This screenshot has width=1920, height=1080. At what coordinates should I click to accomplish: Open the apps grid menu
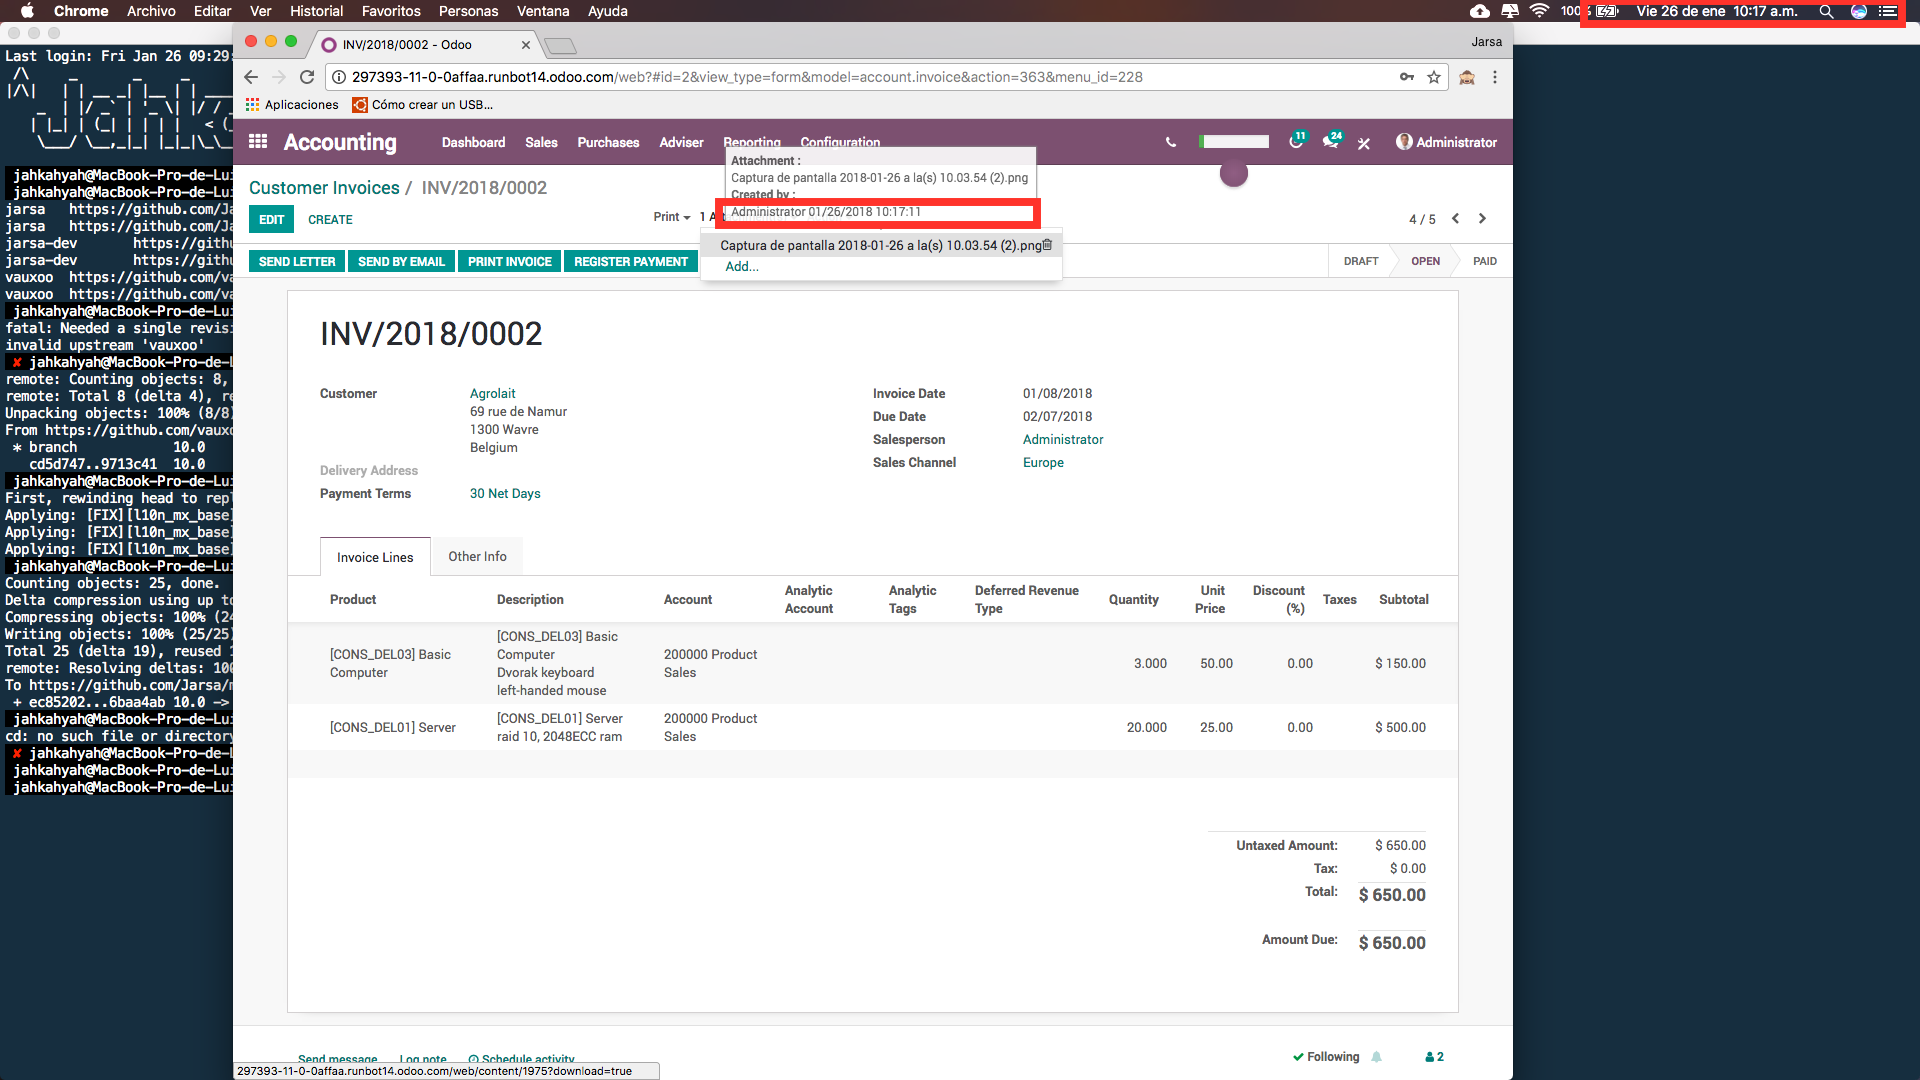coord(258,142)
